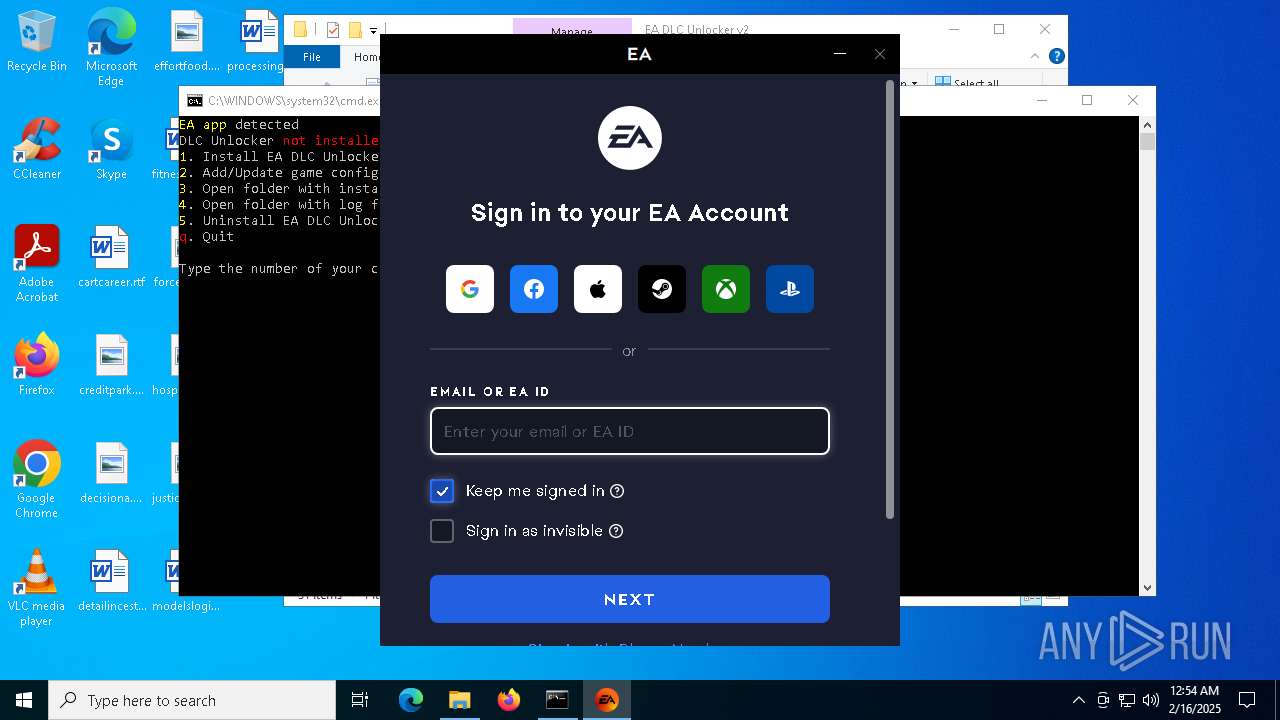Image resolution: width=1280 pixels, height=720 pixels.
Task: Select creditpark image file on desktop
Action: tap(111, 364)
